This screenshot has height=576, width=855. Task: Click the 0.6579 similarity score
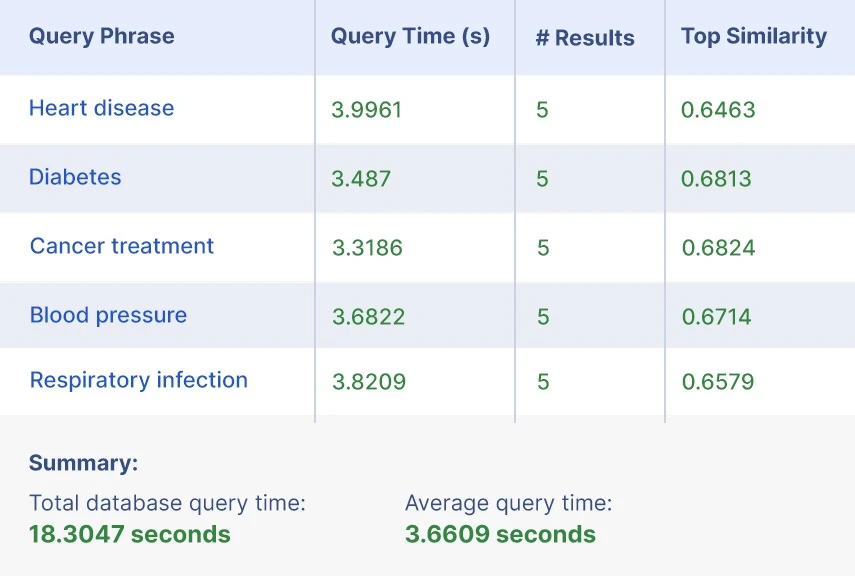tap(718, 382)
